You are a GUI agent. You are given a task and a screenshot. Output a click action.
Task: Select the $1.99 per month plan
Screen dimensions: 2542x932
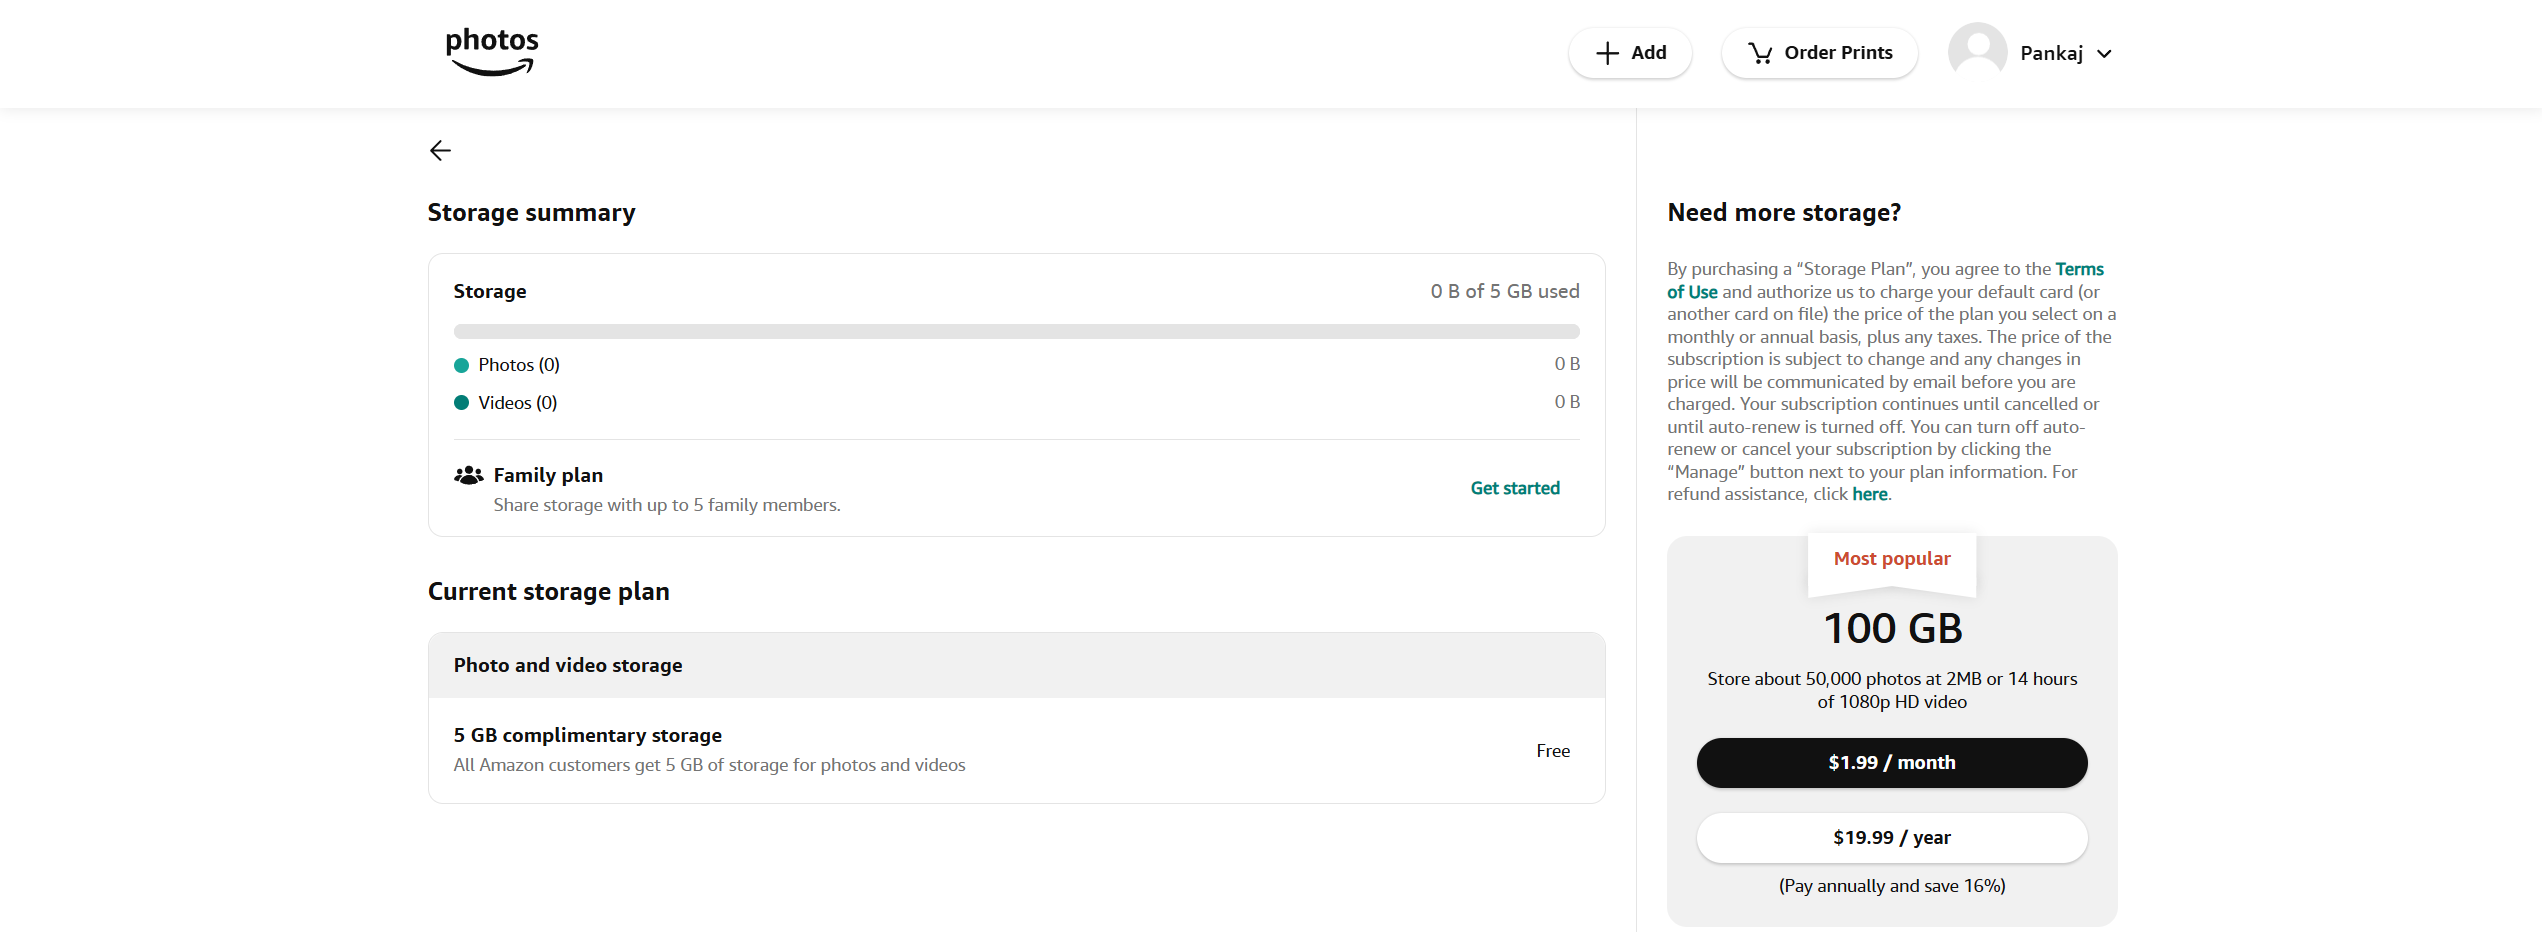coord(1891,762)
